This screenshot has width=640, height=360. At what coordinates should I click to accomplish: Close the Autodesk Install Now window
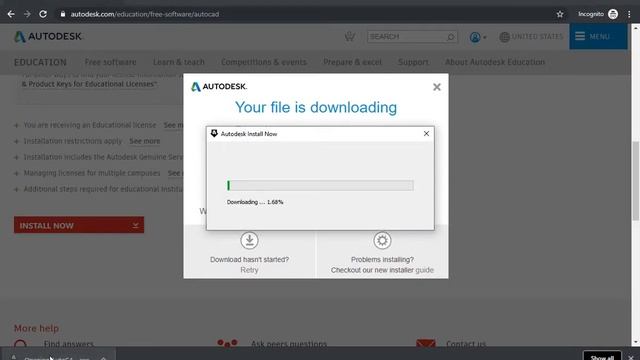[x=426, y=133]
